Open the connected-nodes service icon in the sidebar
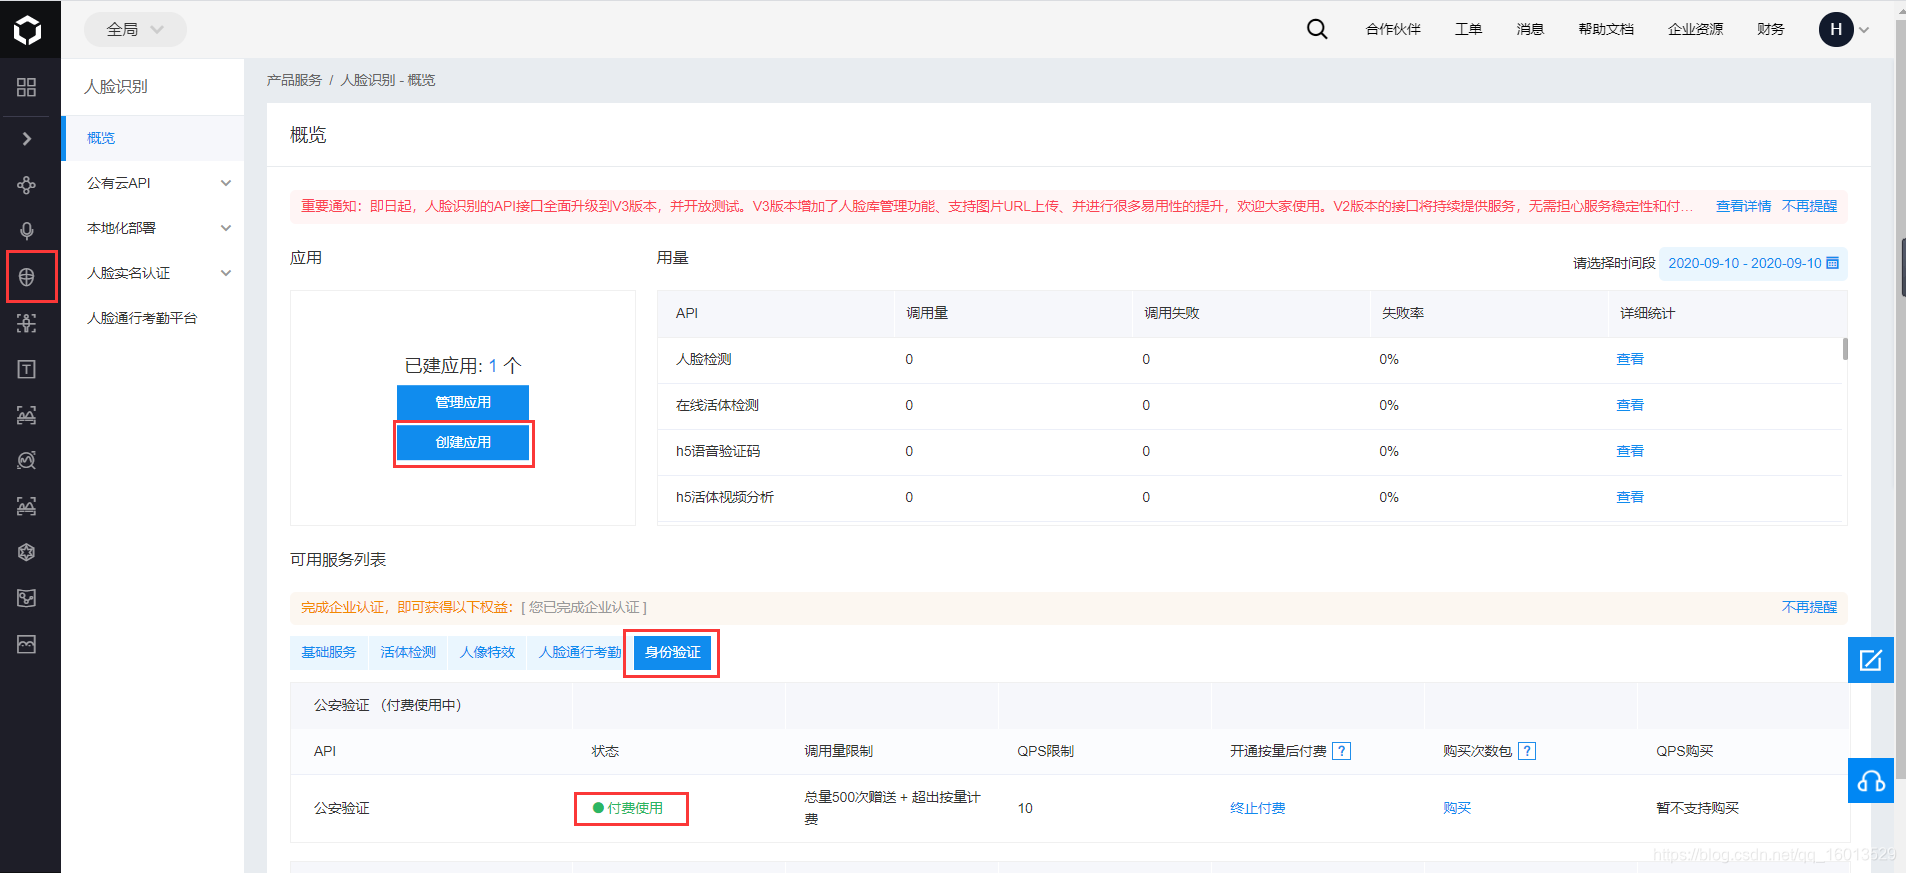Screen dimensions: 1906x873 coord(27,185)
